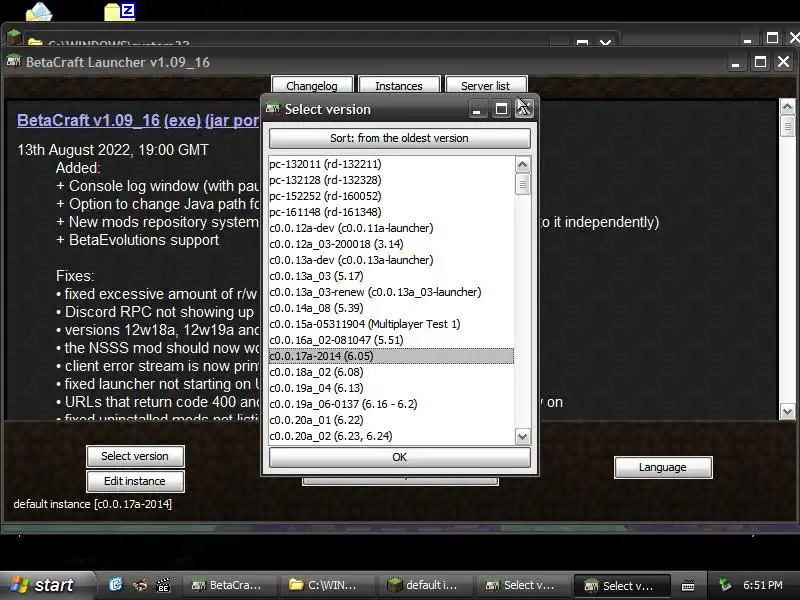Select version c0.0.18a_02 (6.08)

tap(391, 372)
